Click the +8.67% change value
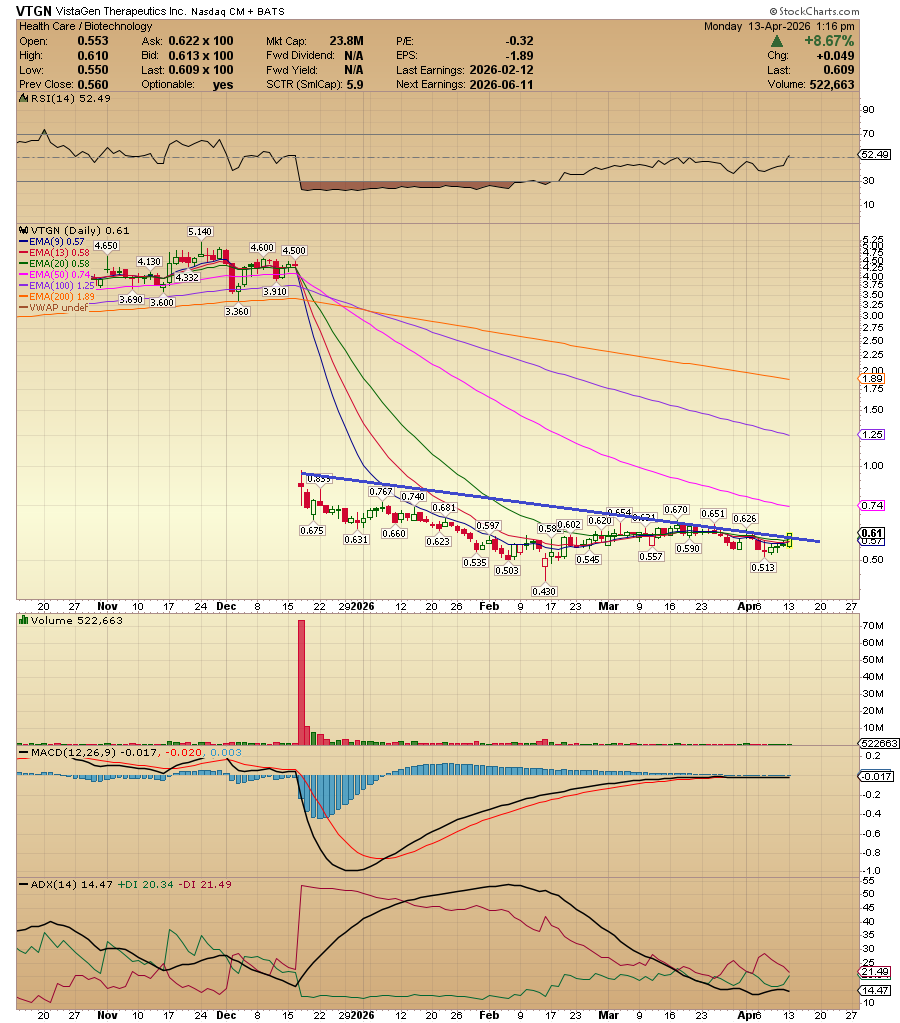 coord(829,41)
